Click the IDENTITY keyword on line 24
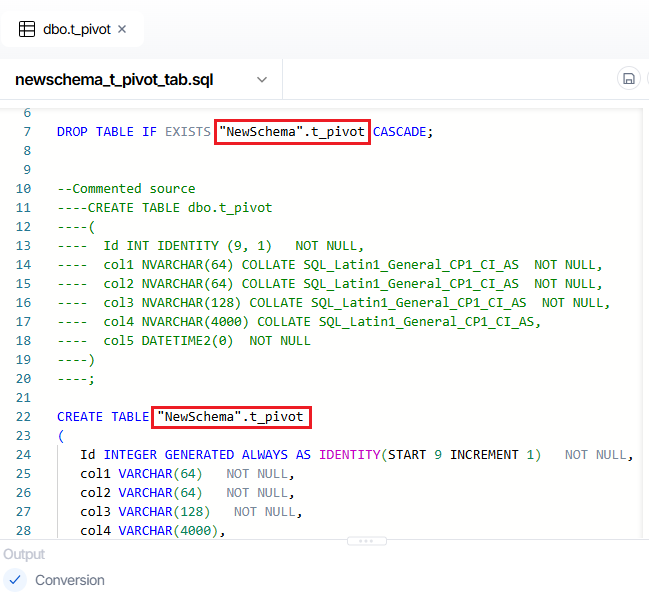The height and width of the screenshot is (598, 649). 348,454
